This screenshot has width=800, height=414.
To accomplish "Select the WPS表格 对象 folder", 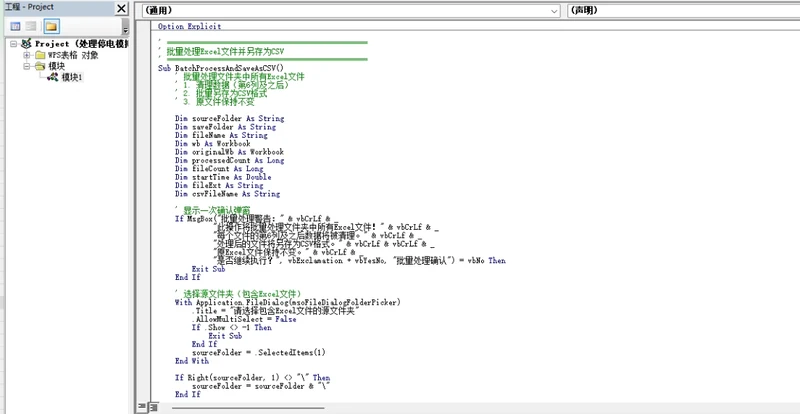I will click(x=73, y=55).
